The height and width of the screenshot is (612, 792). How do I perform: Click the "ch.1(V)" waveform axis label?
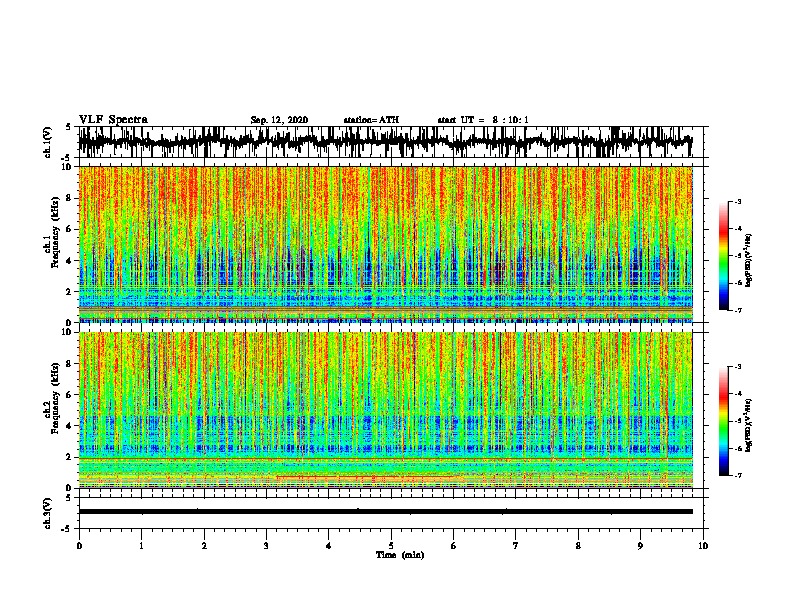point(48,142)
